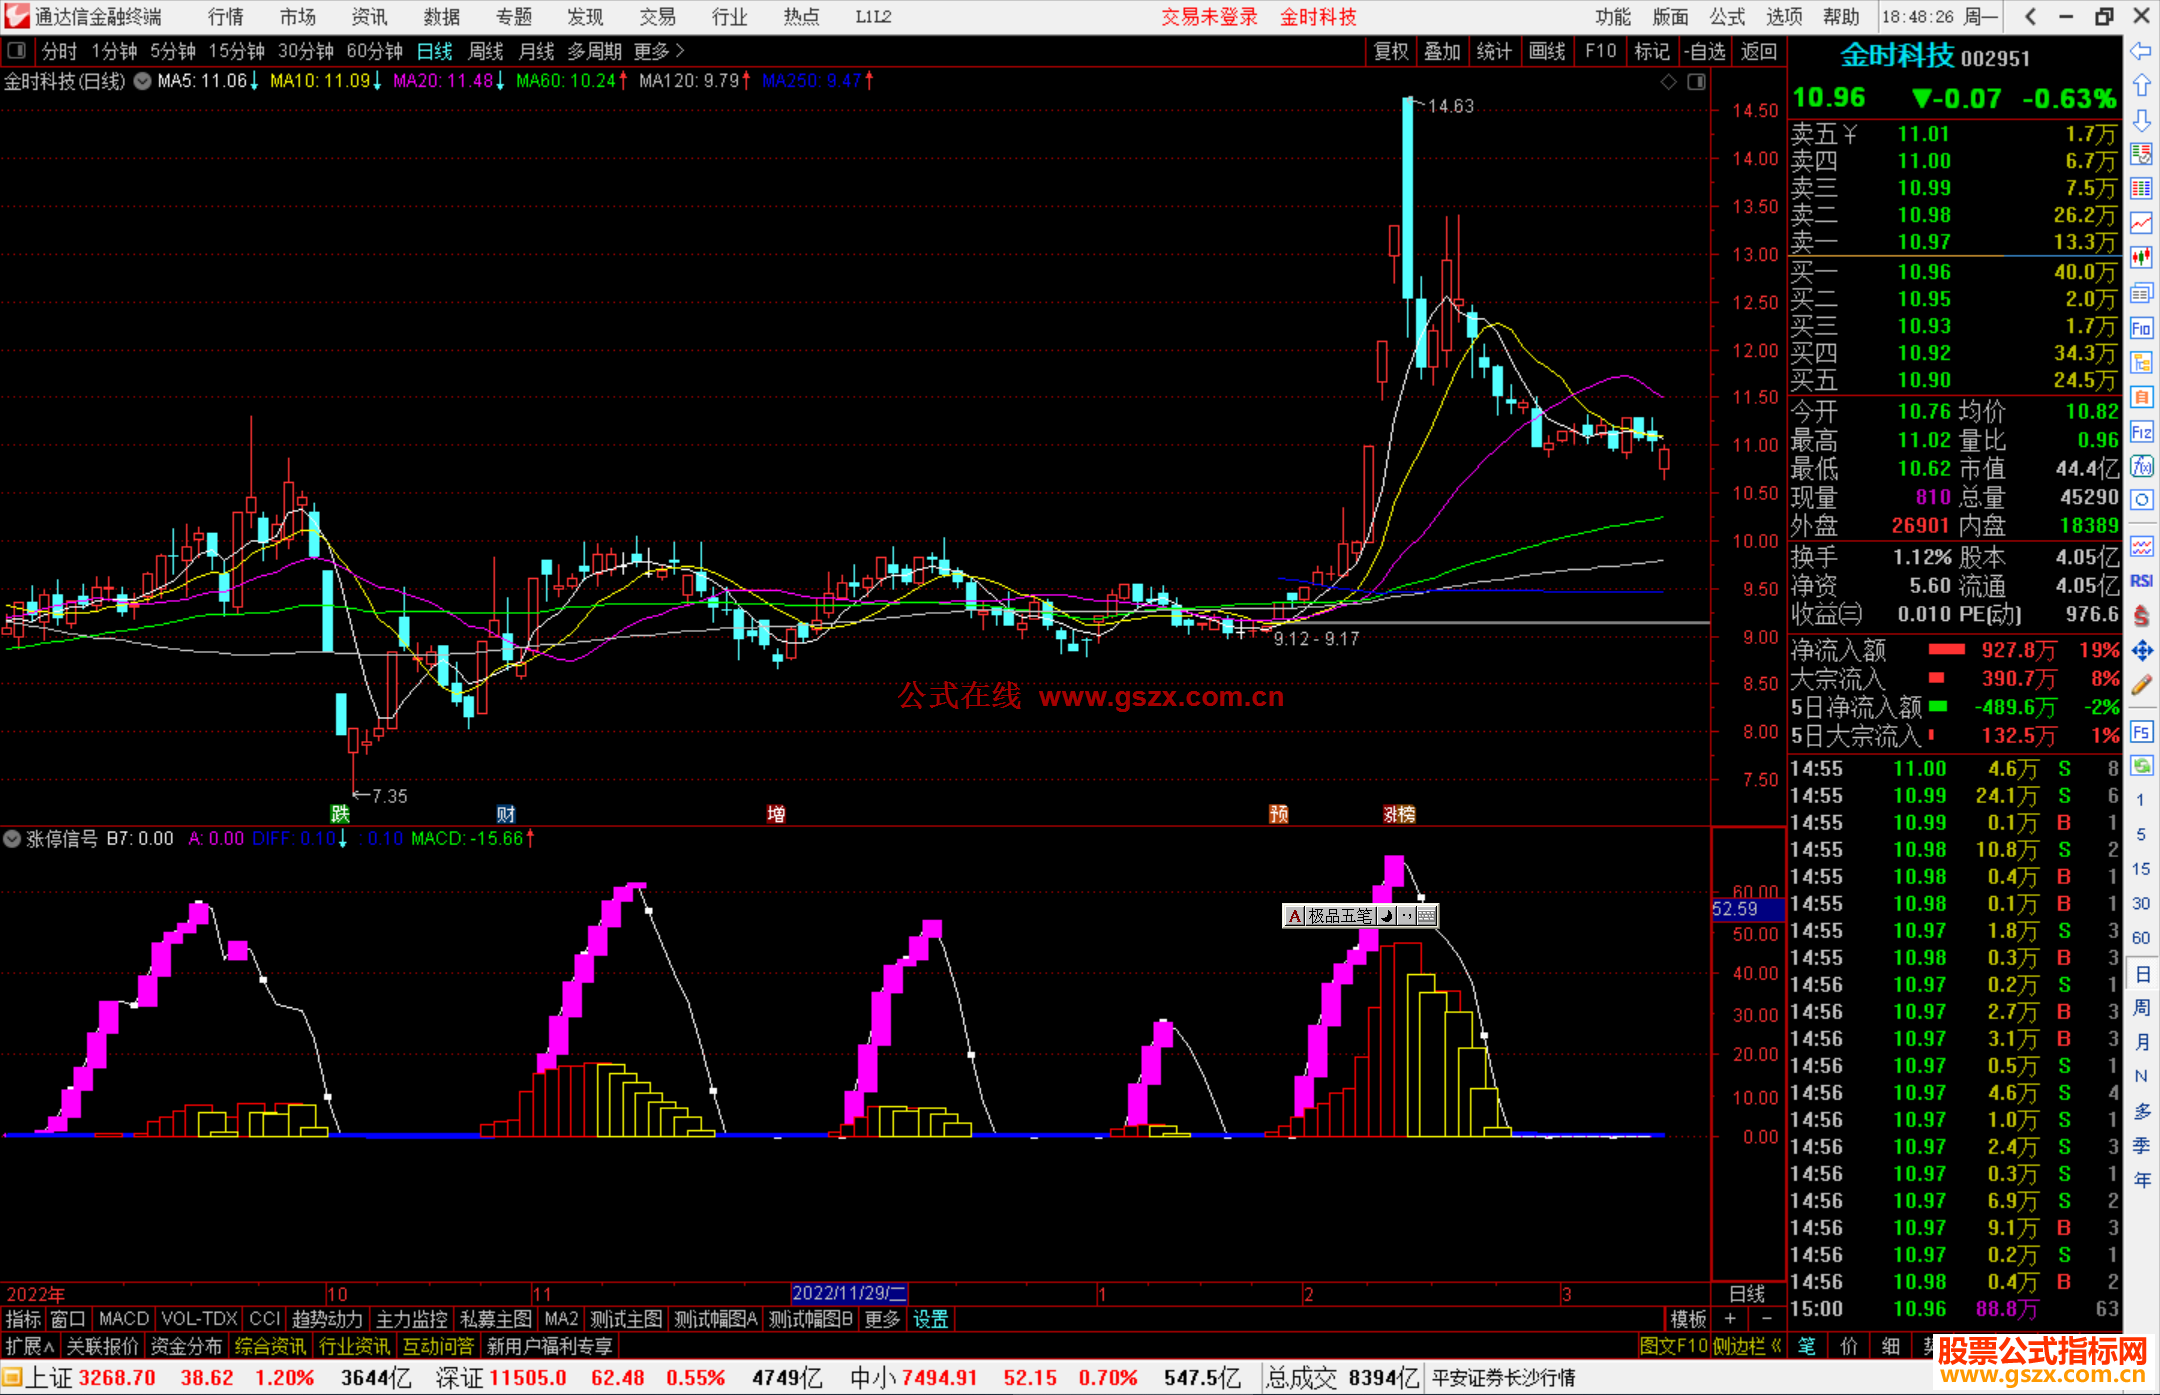Viewport: 2160px width, 1395px height.
Task: Click the soft keyboard icon on IME bar
Action: (1427, 916)
